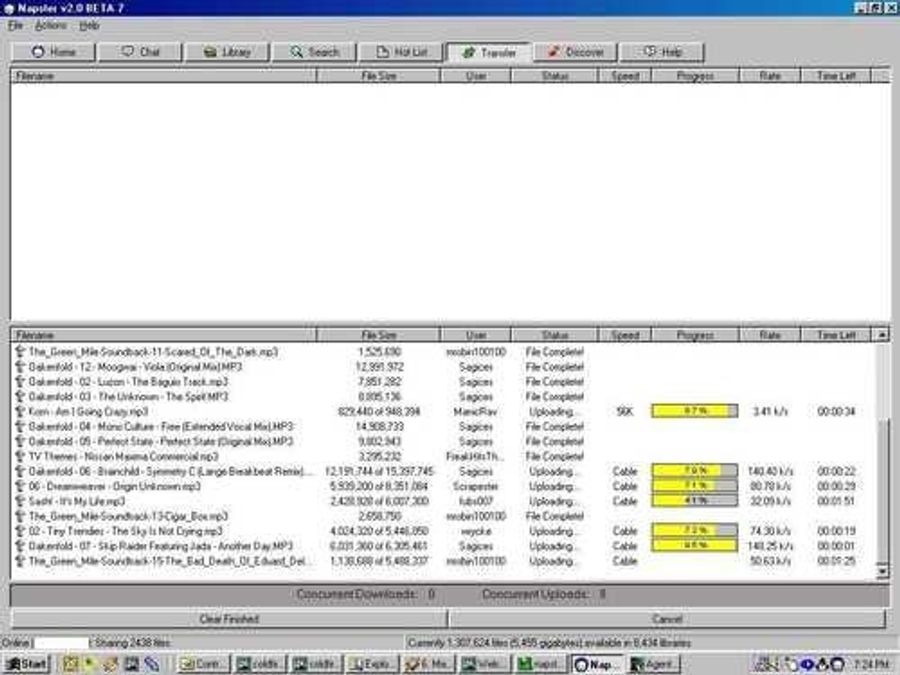Click progress bar for Oakenfold - 07 - Skip Raider
The height and width of the screenshot is (675, 900).
(695, 545)
